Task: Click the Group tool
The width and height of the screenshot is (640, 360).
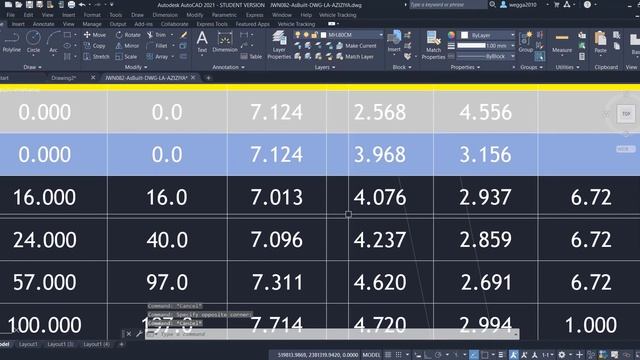Action: 526,42
